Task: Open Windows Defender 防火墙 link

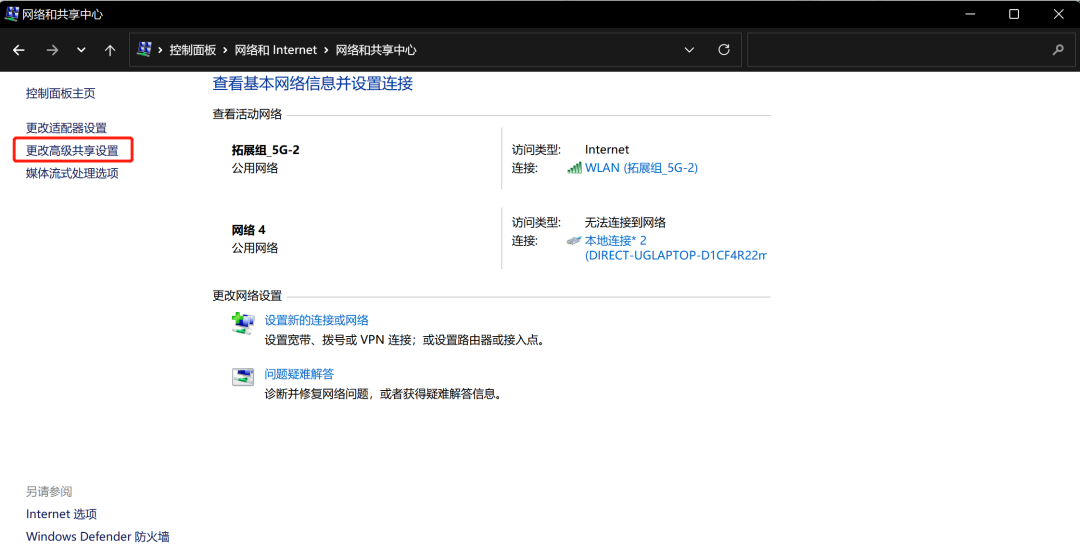Action: coord(98,537)
